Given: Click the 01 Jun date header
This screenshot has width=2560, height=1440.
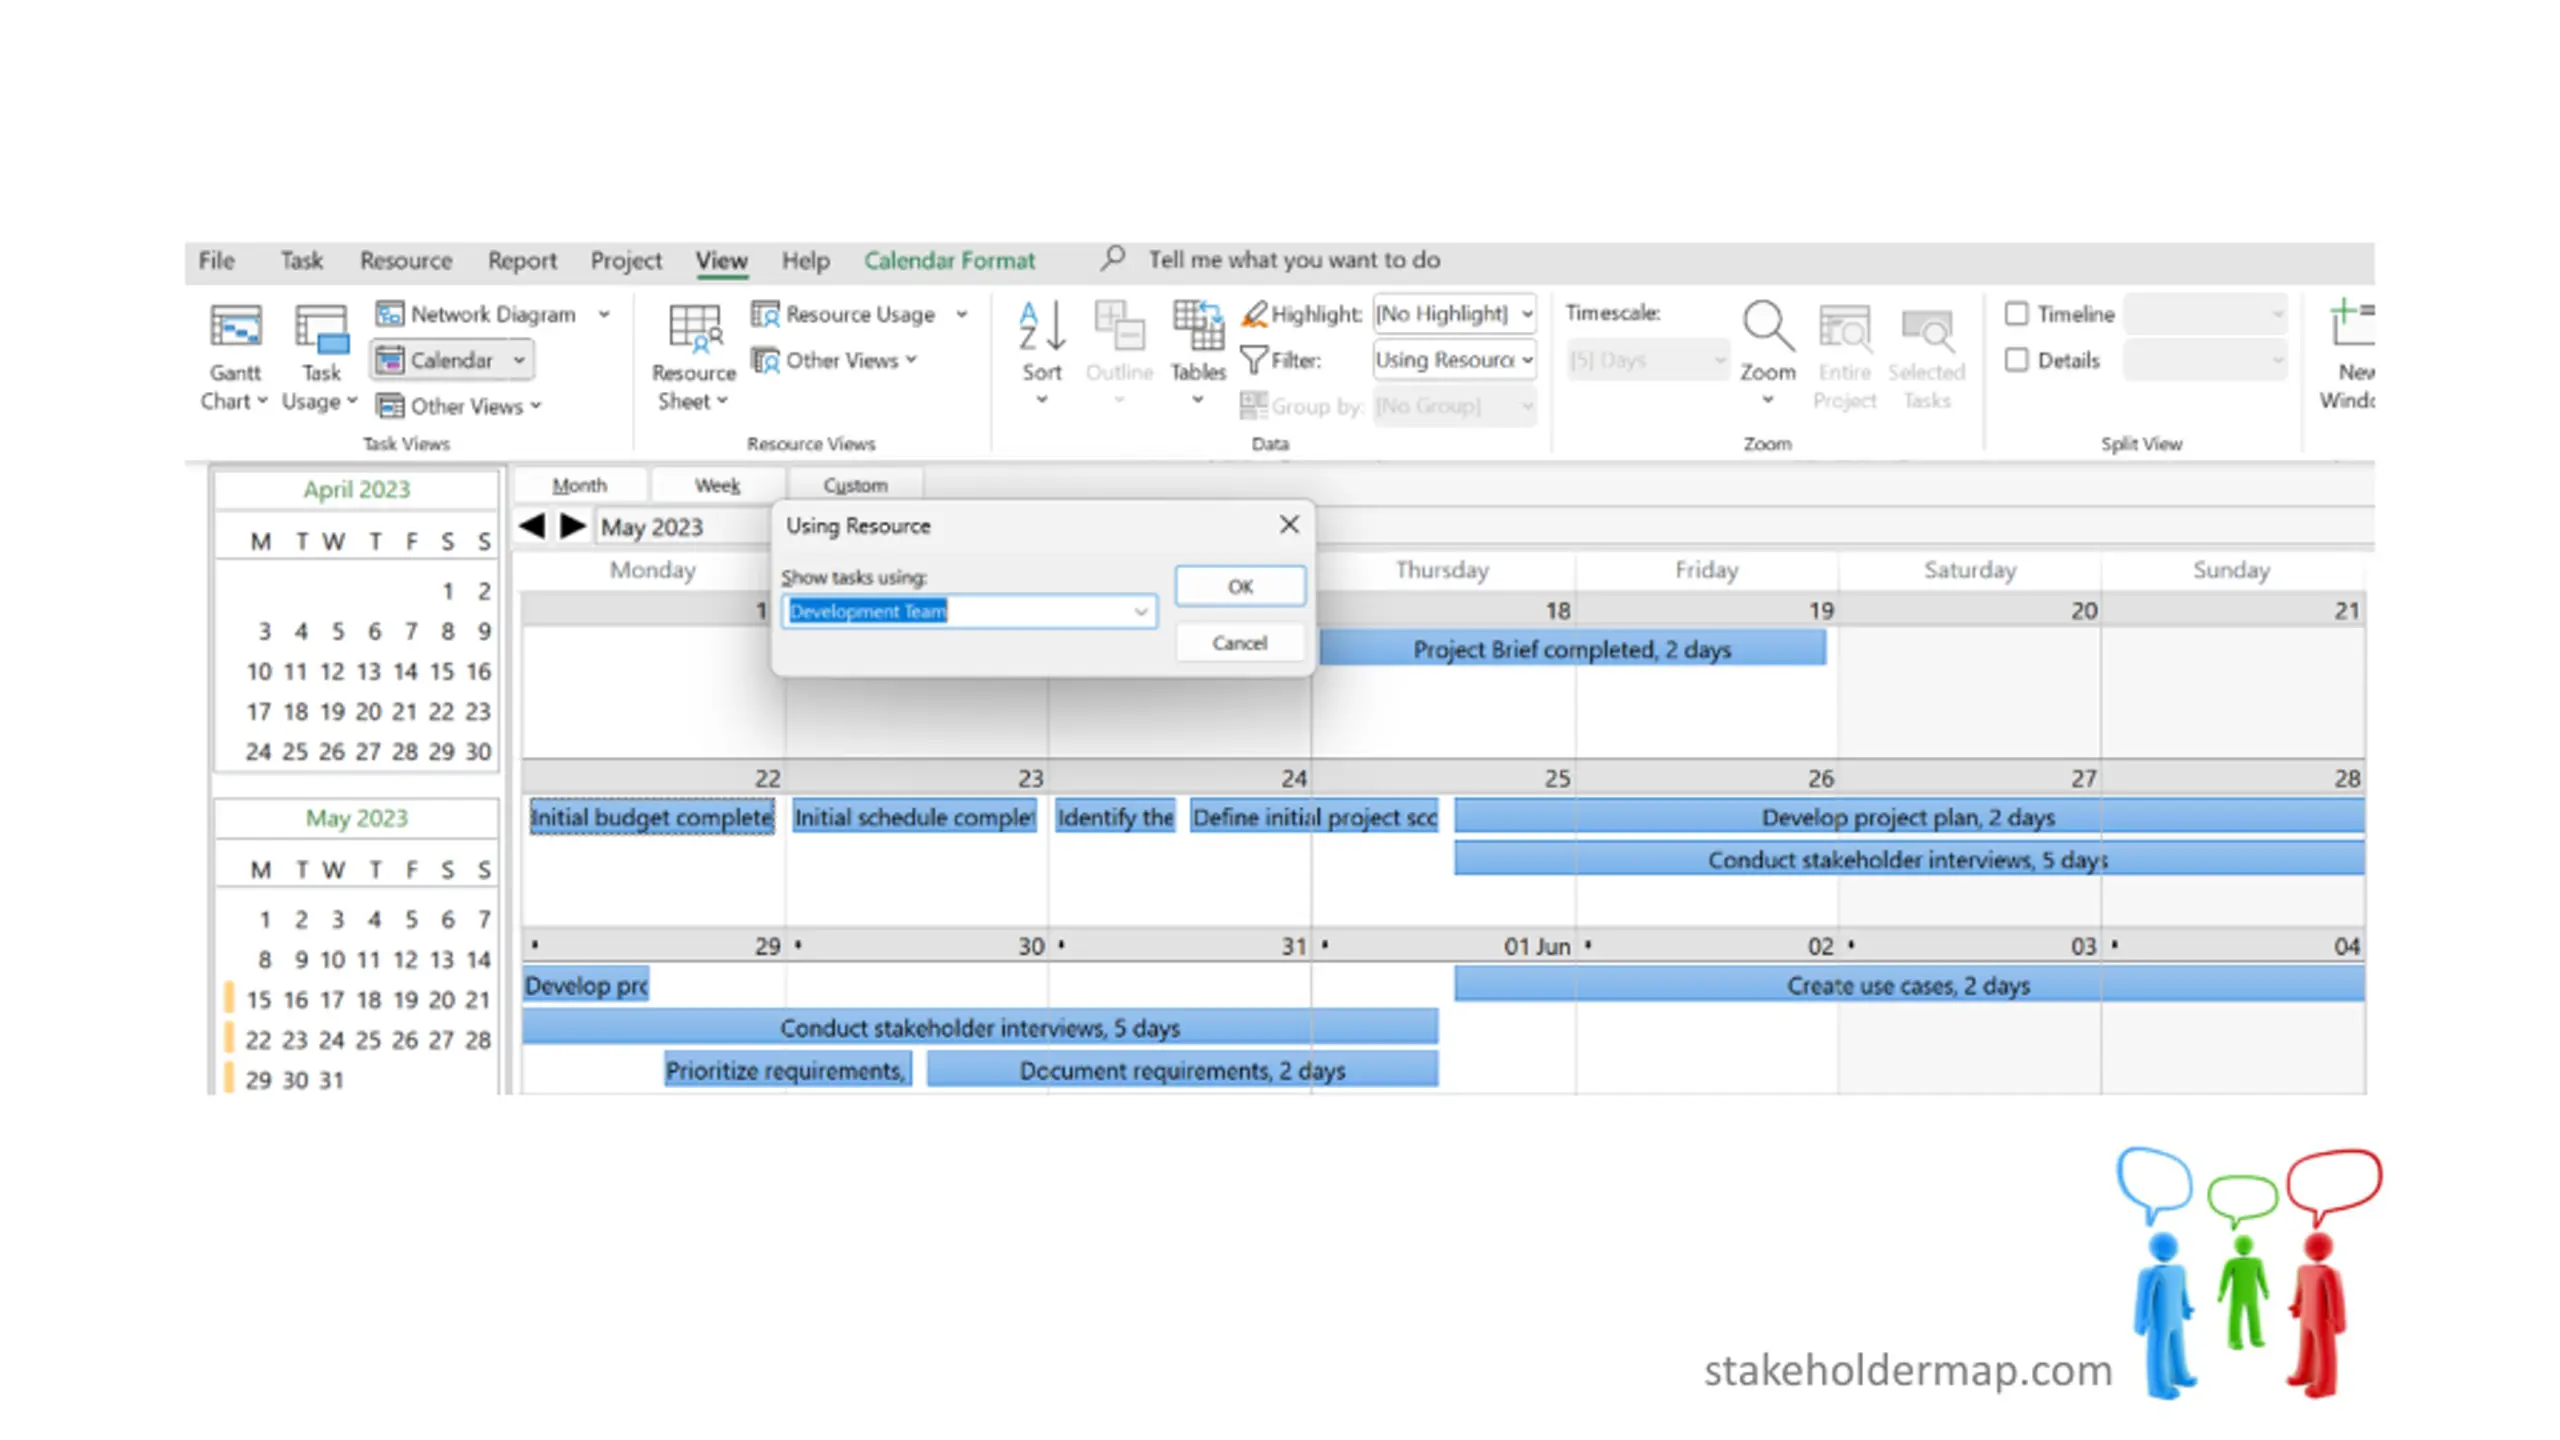Looking at the screenshot, I should [1443, 946].
